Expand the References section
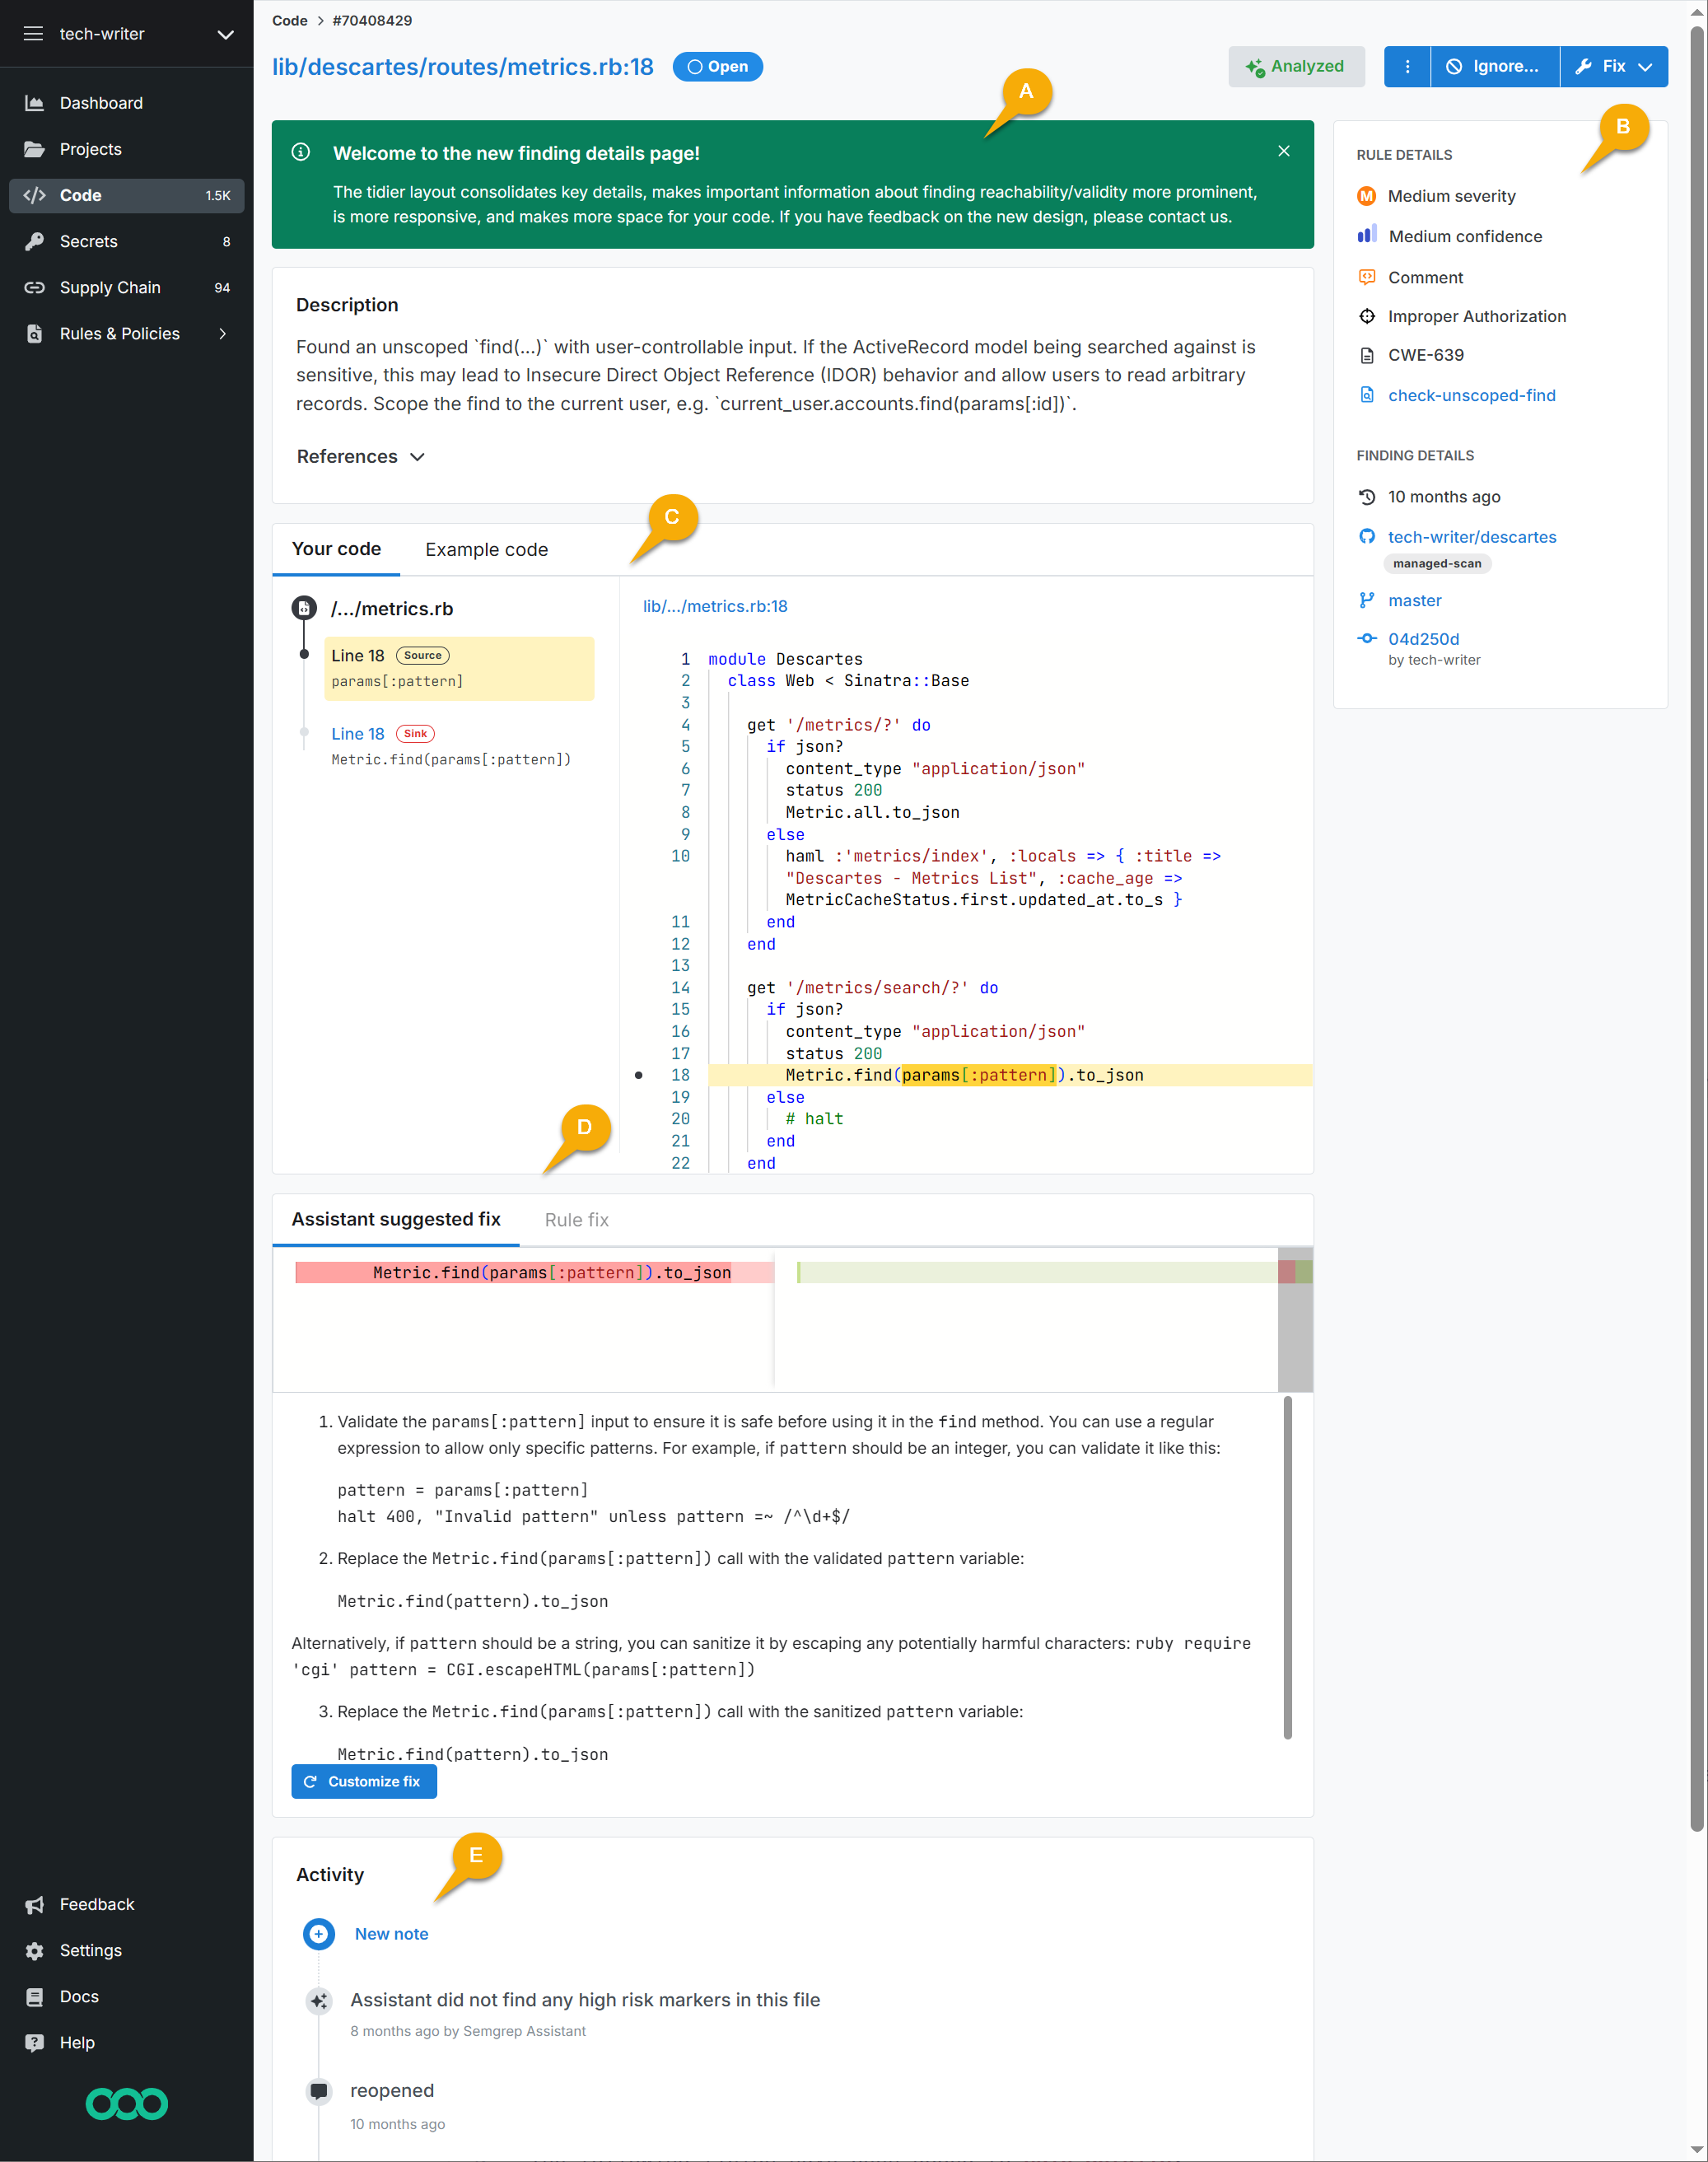 point(360,456)
